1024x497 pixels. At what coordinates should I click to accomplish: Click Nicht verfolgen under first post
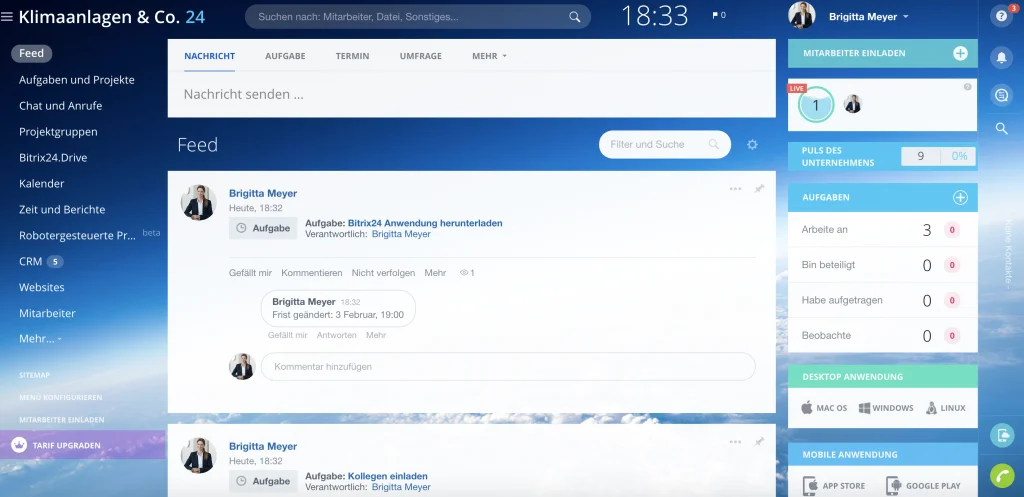point(383,273)
